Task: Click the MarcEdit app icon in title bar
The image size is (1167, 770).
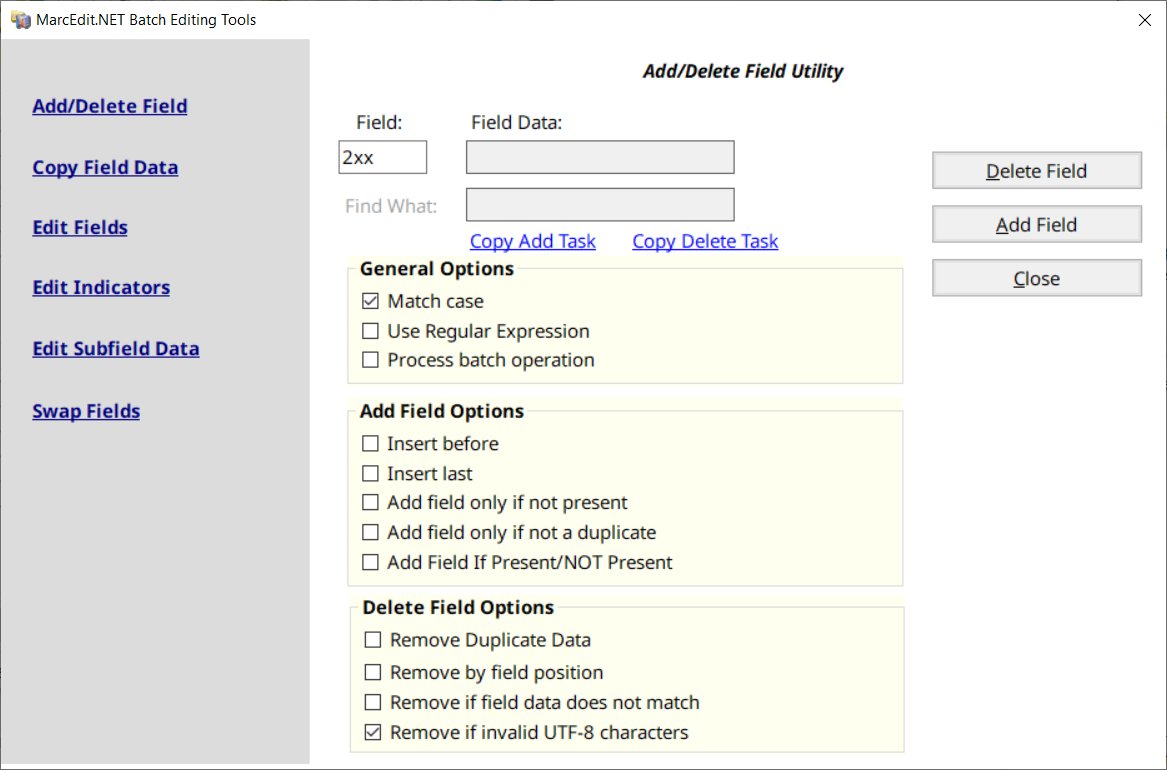Action: (x=21, y=20)
